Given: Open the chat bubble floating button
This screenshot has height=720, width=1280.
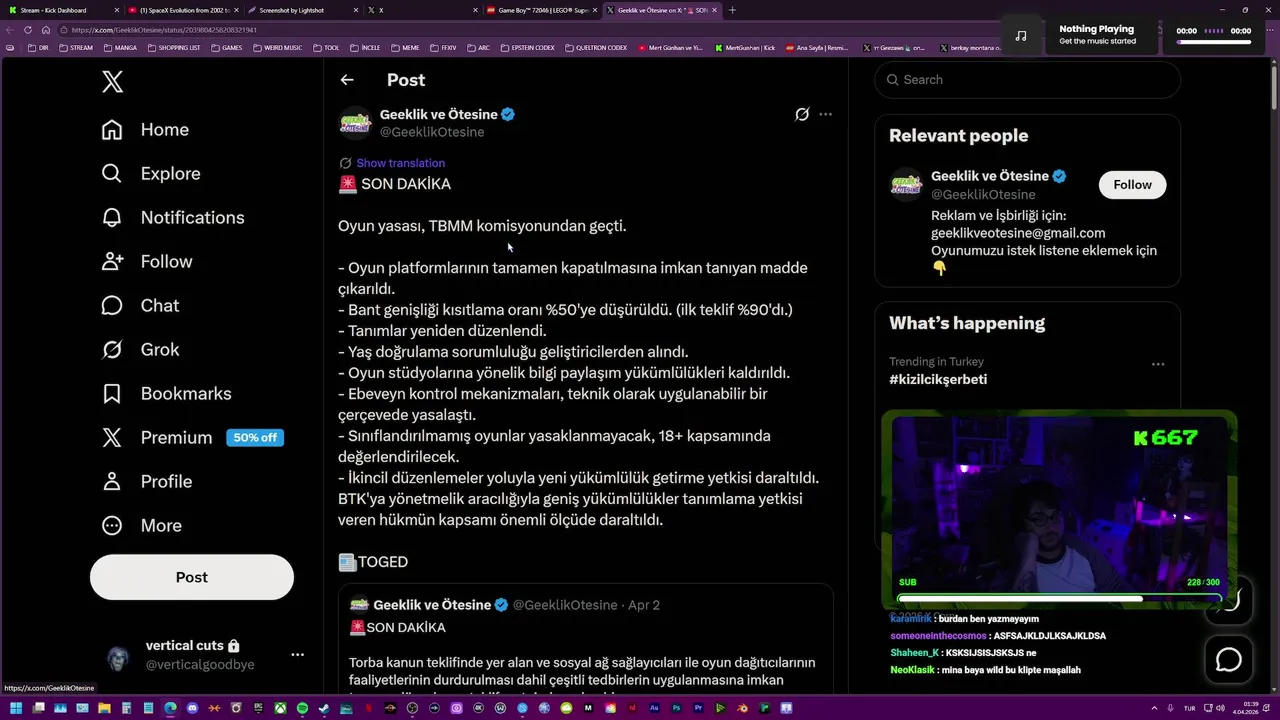Looking at the screenshot, I should (x=1228, y=660).
